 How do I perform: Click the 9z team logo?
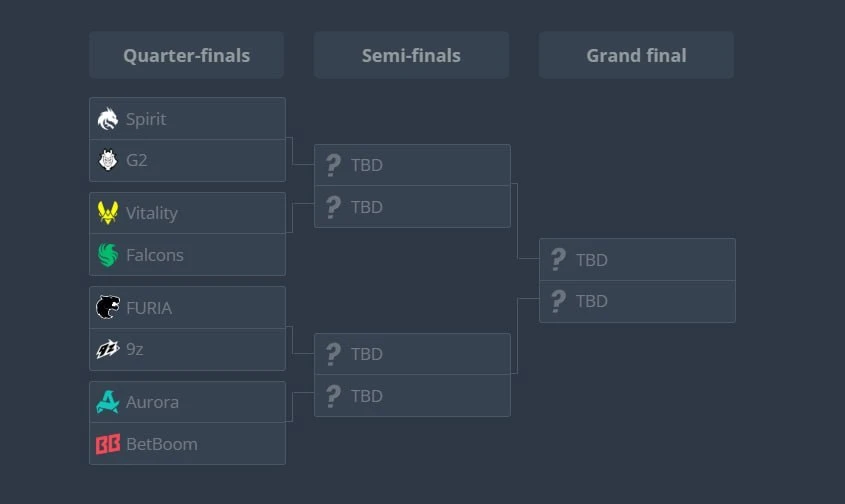(x=108, y=349)
